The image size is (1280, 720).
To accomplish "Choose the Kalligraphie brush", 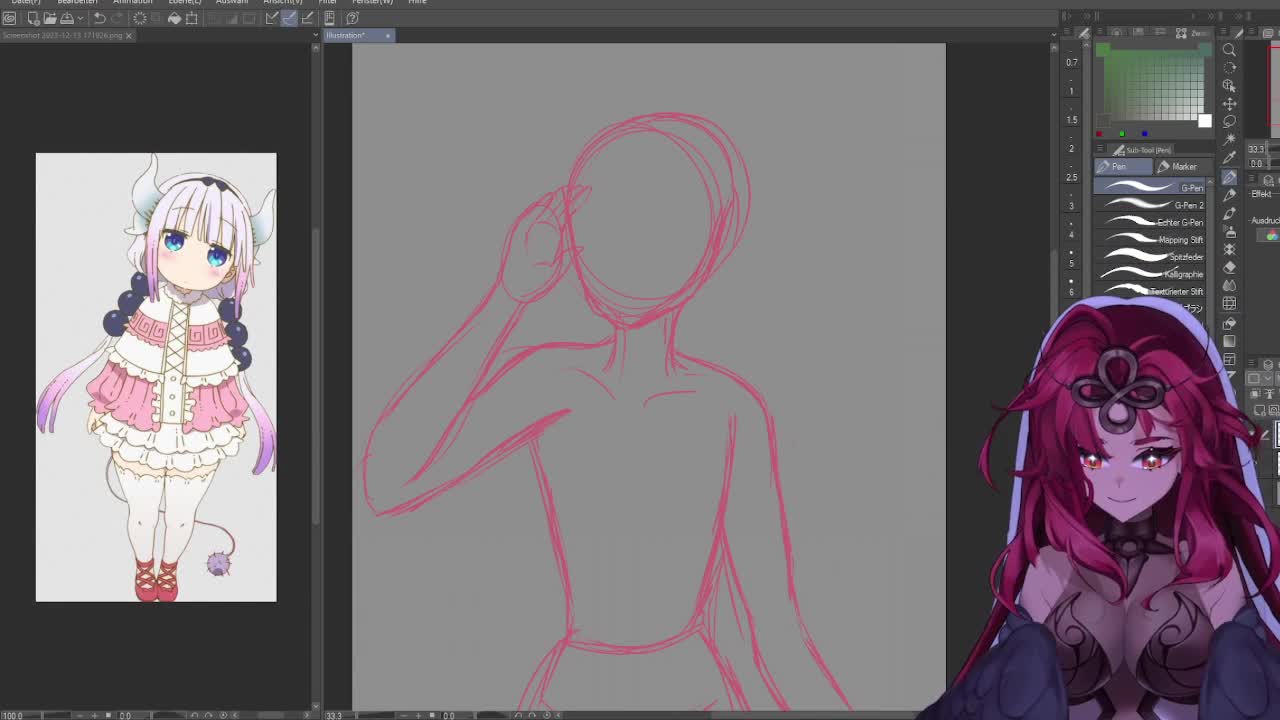I will (x=1150, y=274).
